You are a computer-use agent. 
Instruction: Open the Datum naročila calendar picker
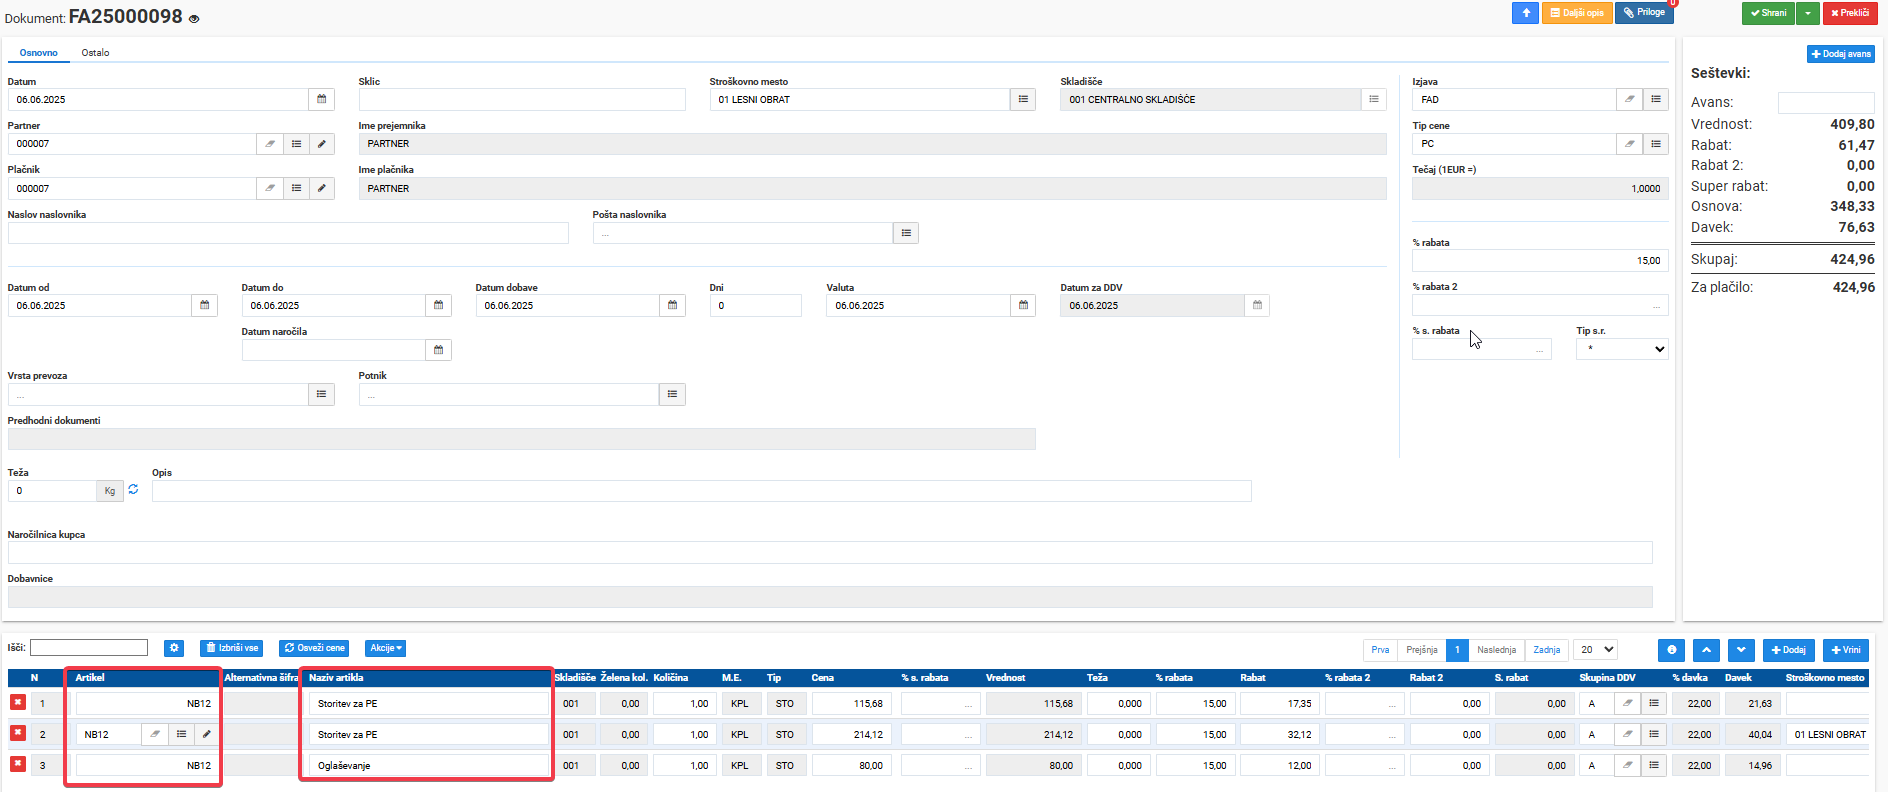pyautogui.click(x=438, y=350)
